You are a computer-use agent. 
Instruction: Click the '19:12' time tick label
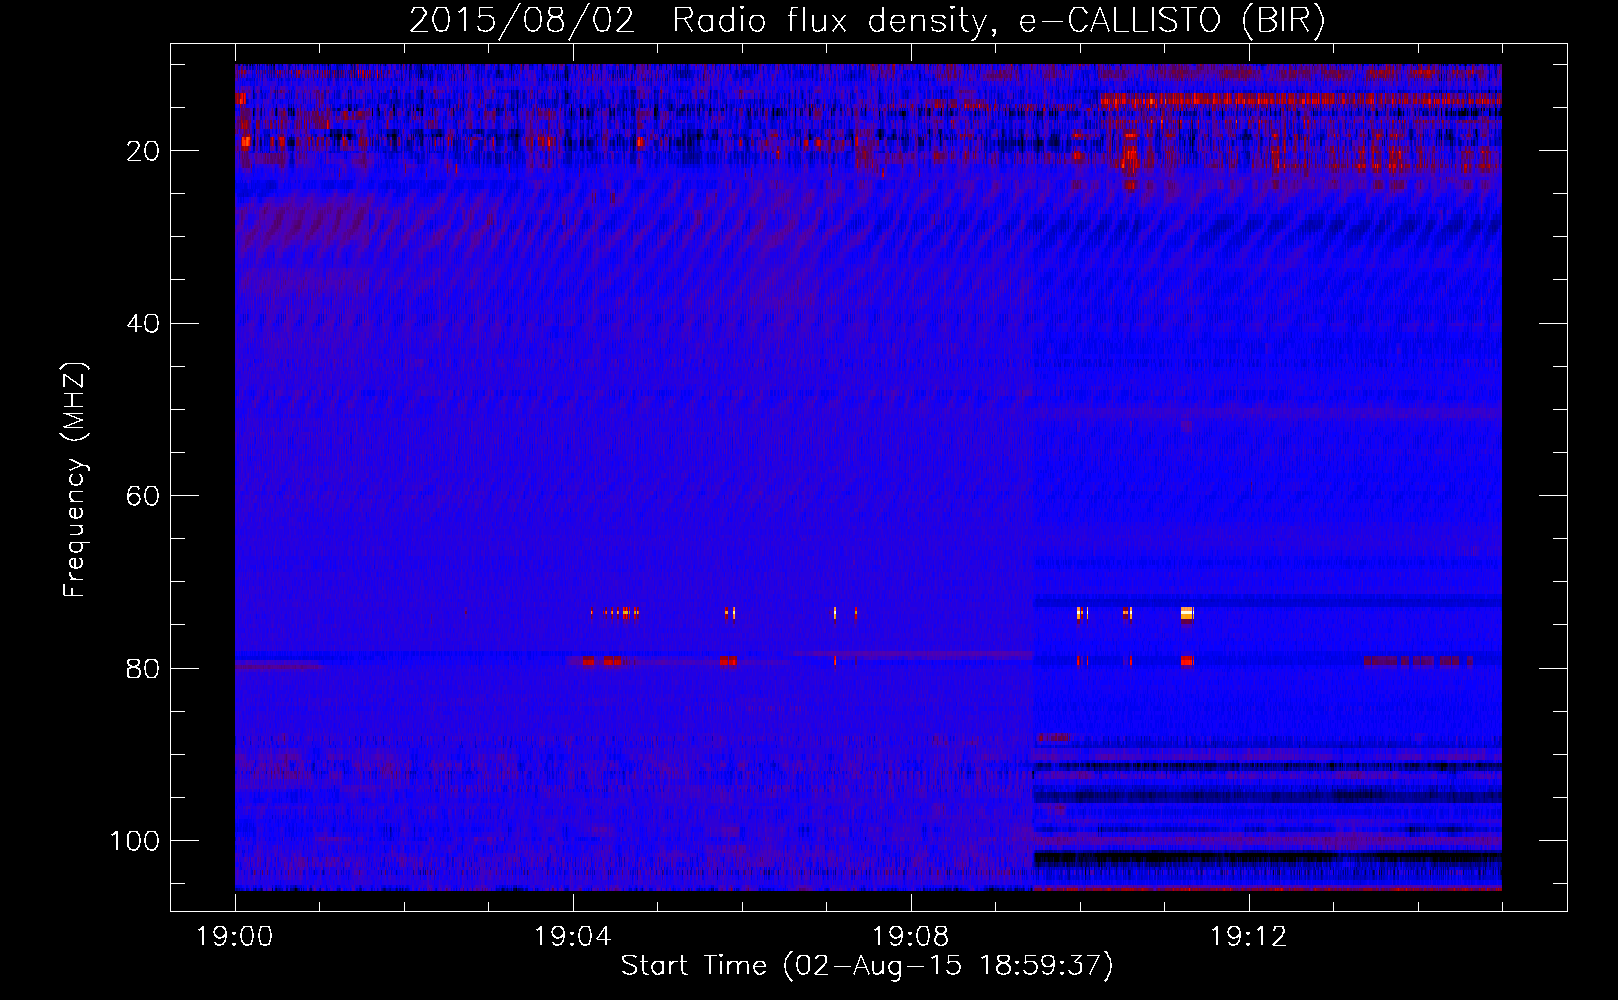(x=1249, y=937)
